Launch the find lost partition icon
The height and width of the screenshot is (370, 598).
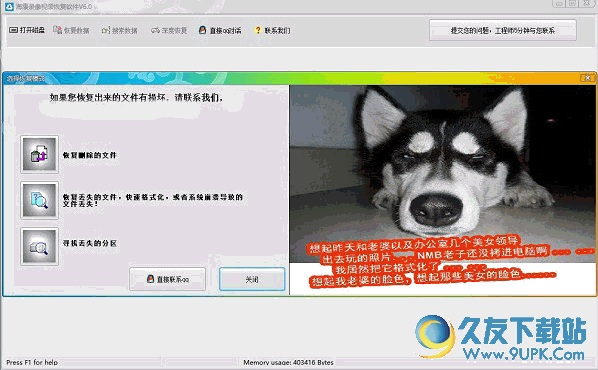(39, 246)
